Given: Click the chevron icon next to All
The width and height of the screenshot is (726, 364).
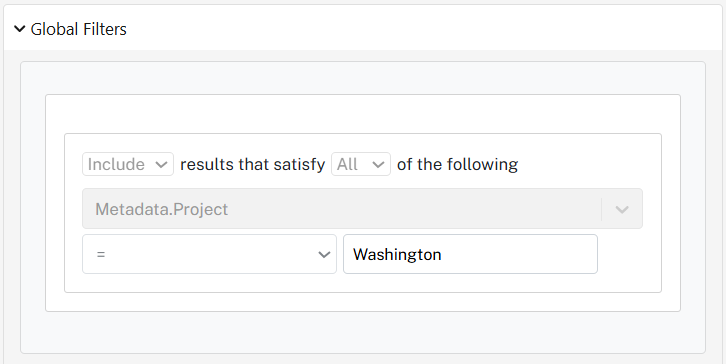Looking at the screenshot, I should click(378, 164).
